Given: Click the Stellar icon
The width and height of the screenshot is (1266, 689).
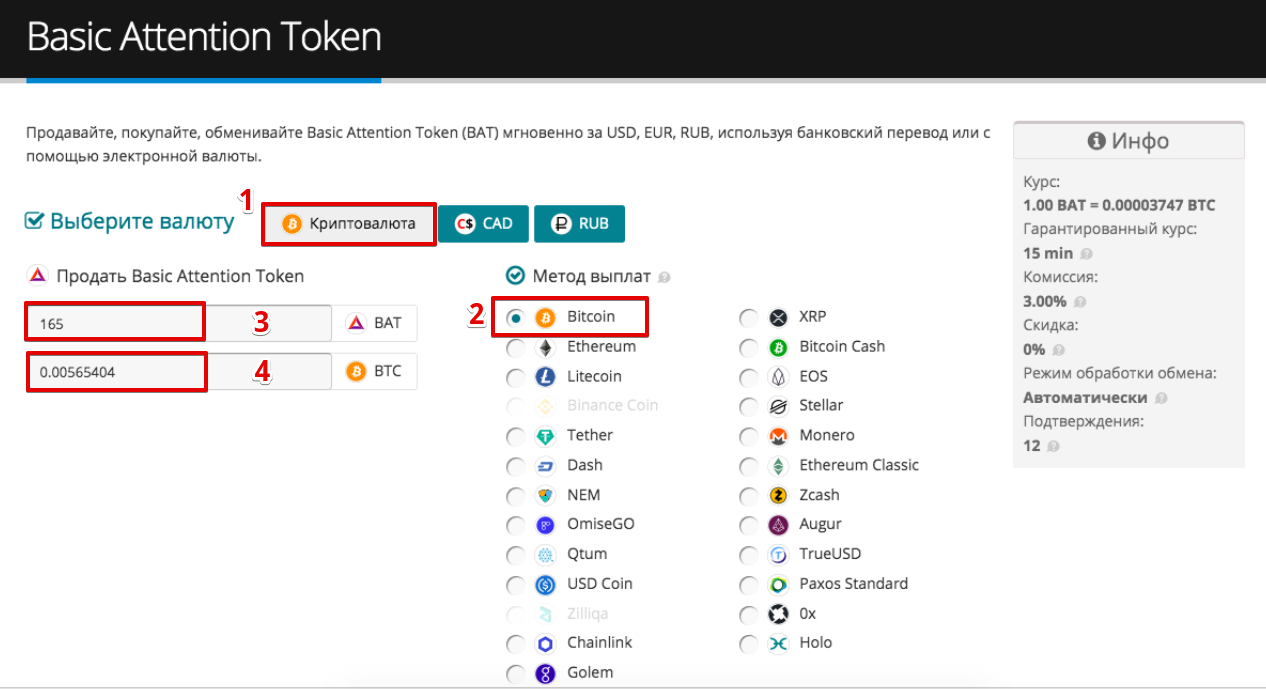Looking at the screenshot, I should click(778, 407).
